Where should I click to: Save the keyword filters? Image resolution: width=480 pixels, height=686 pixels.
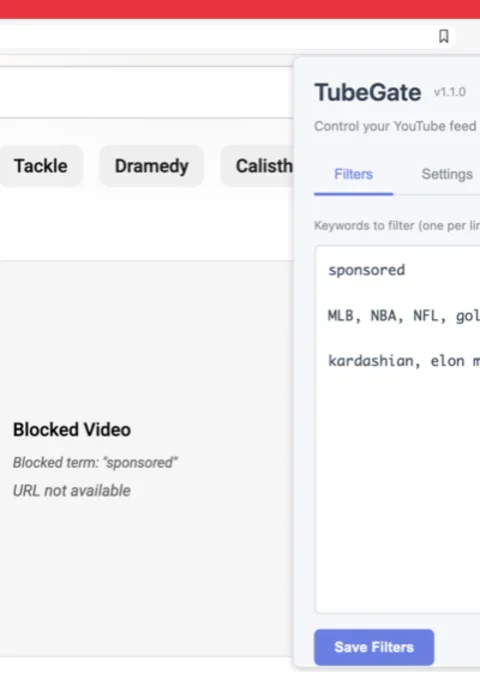[x=374, y=647]
